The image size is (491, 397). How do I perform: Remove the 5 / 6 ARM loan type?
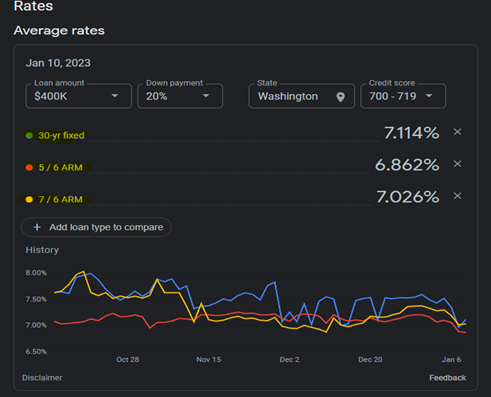(x=457, y=164)
